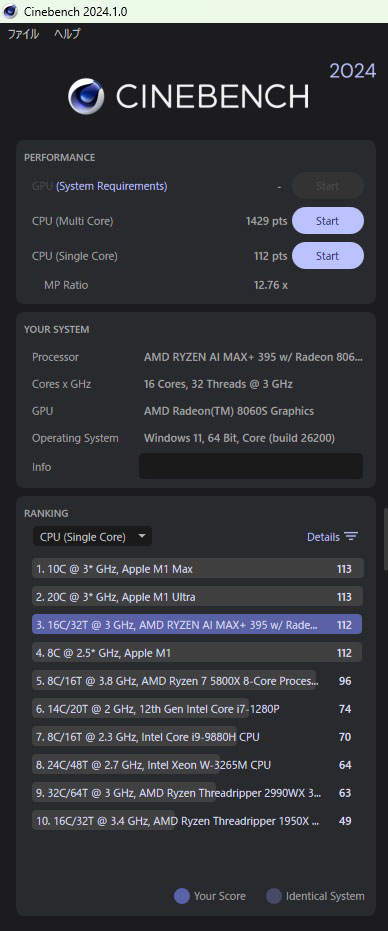Select ranking entry Apple M1 Max
This screenshot has height=931, width=388.
[x=197, y=569]
